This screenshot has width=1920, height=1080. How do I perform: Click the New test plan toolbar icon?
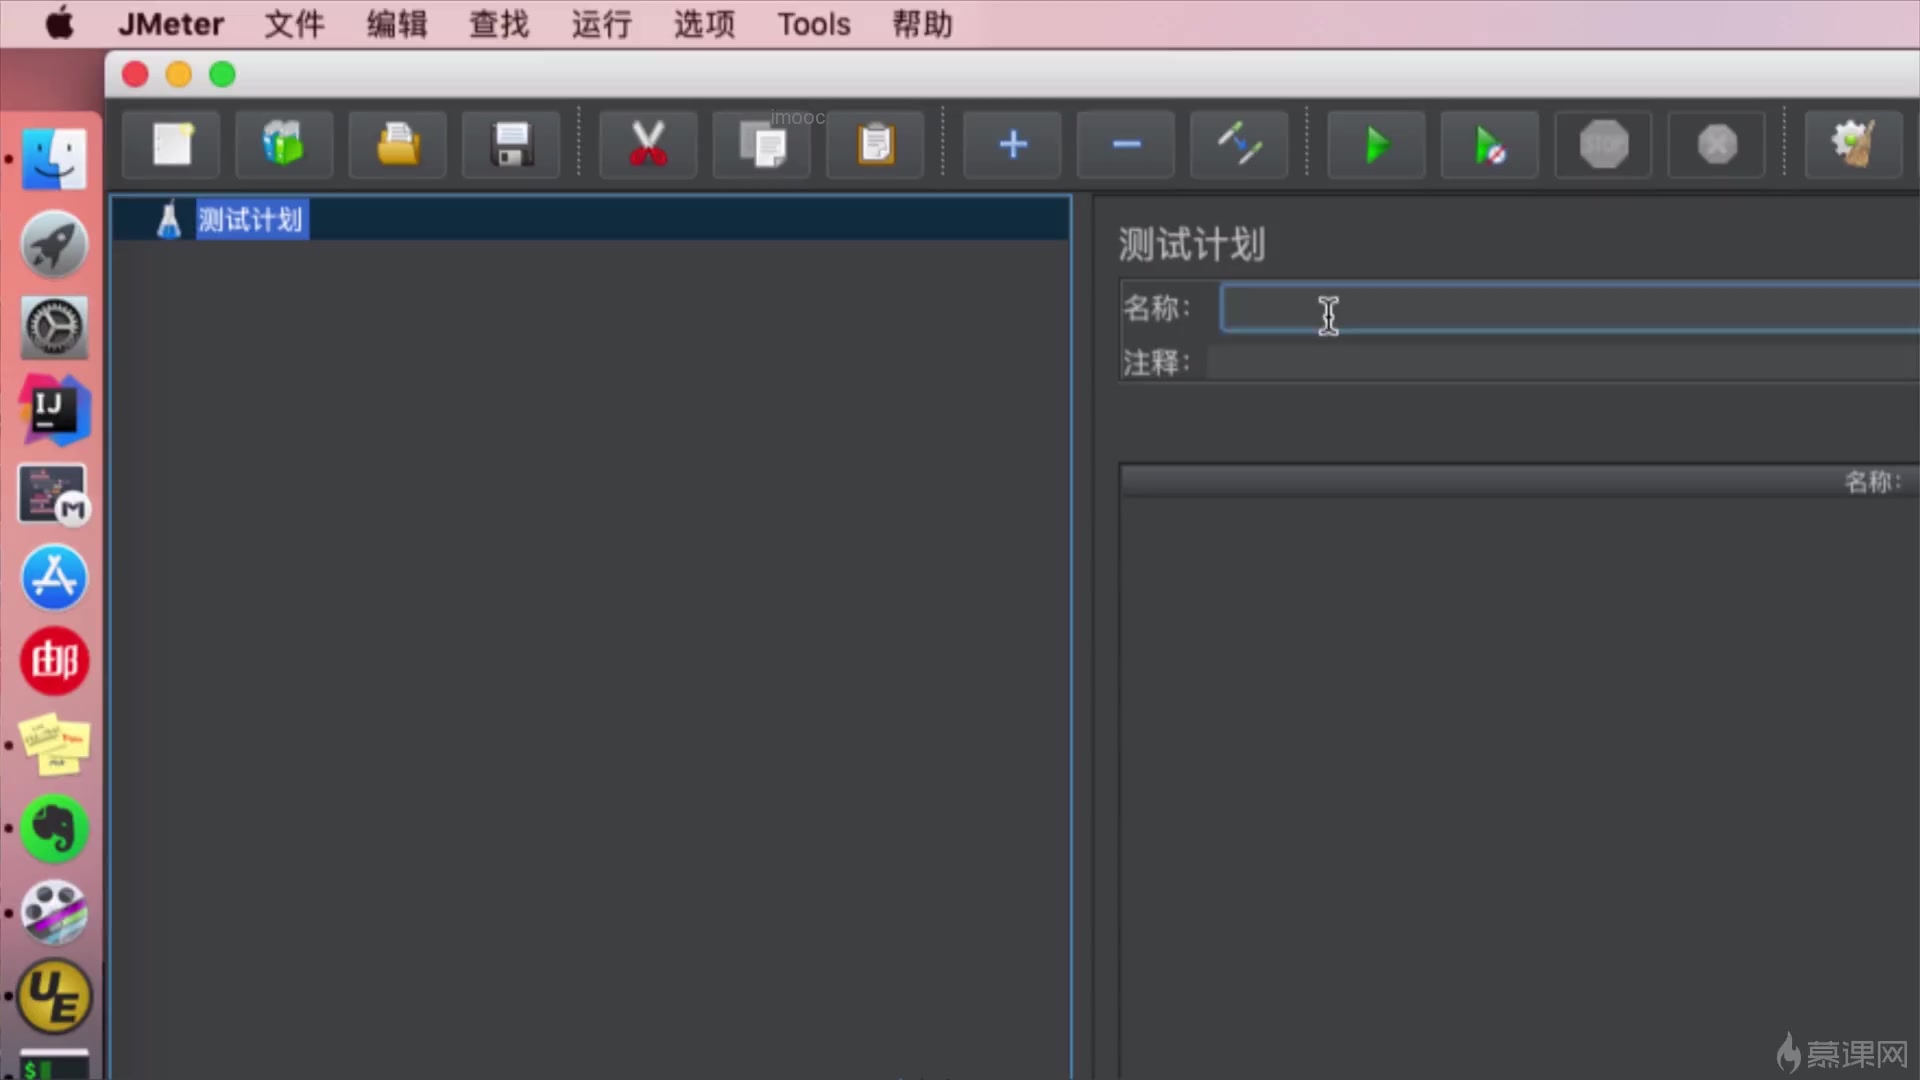click(171, 145)
